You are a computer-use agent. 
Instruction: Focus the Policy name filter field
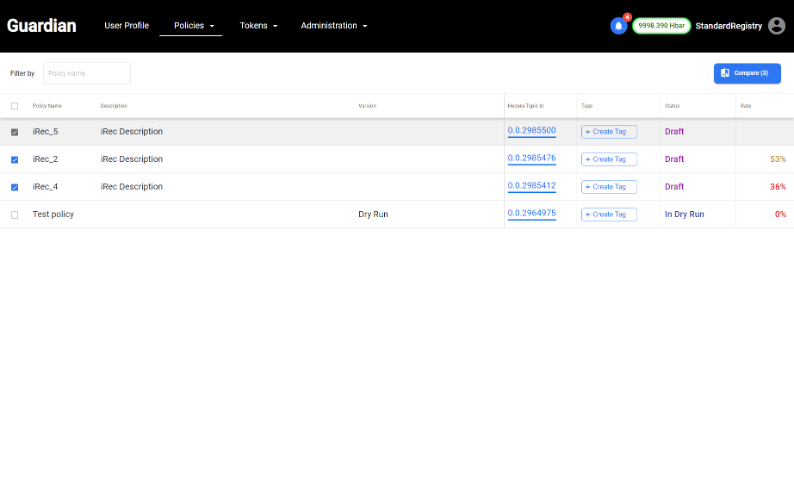[87, 73]
